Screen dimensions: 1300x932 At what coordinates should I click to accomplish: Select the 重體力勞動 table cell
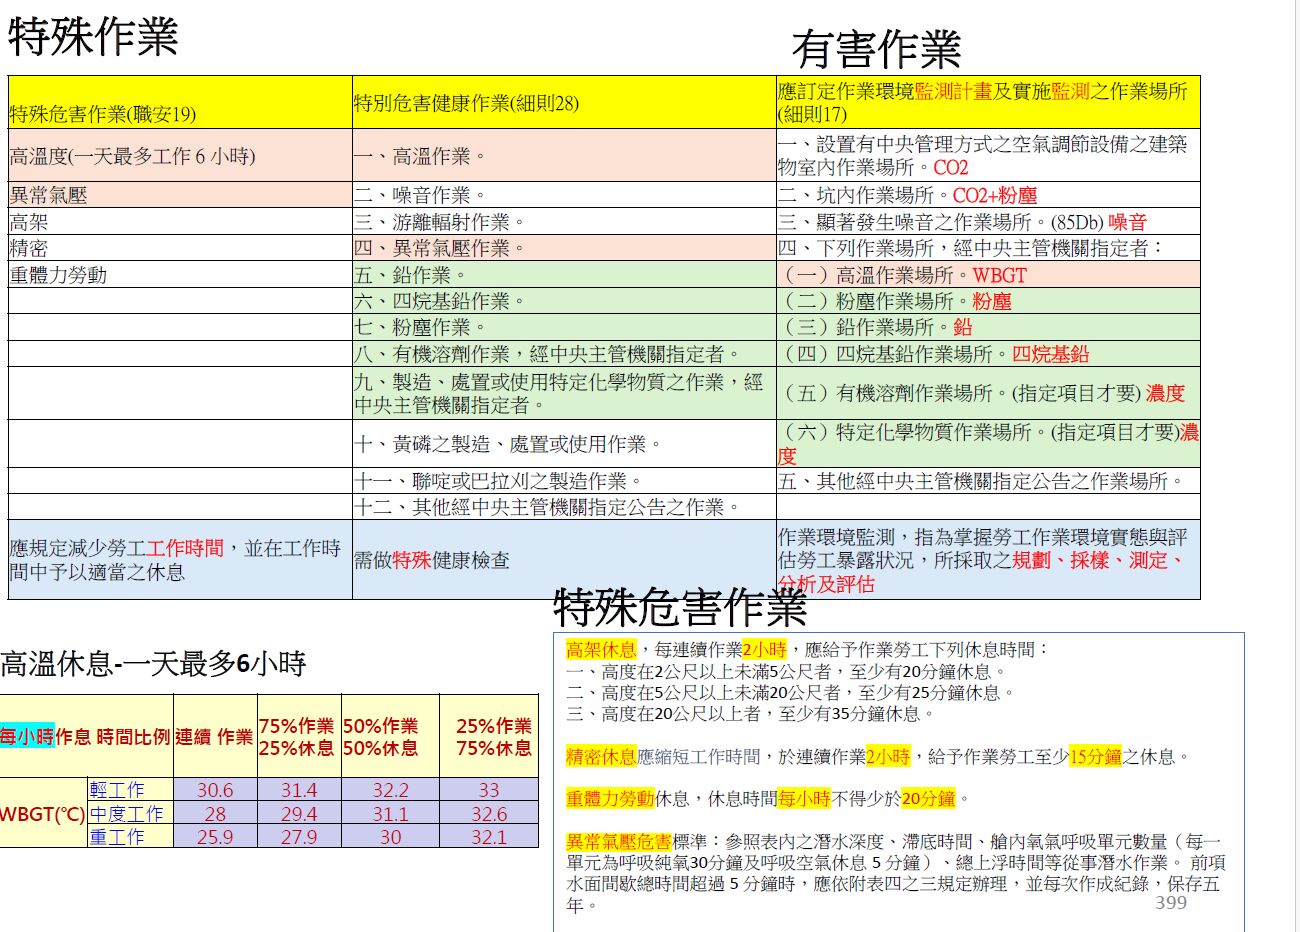(x=59, y=275)
